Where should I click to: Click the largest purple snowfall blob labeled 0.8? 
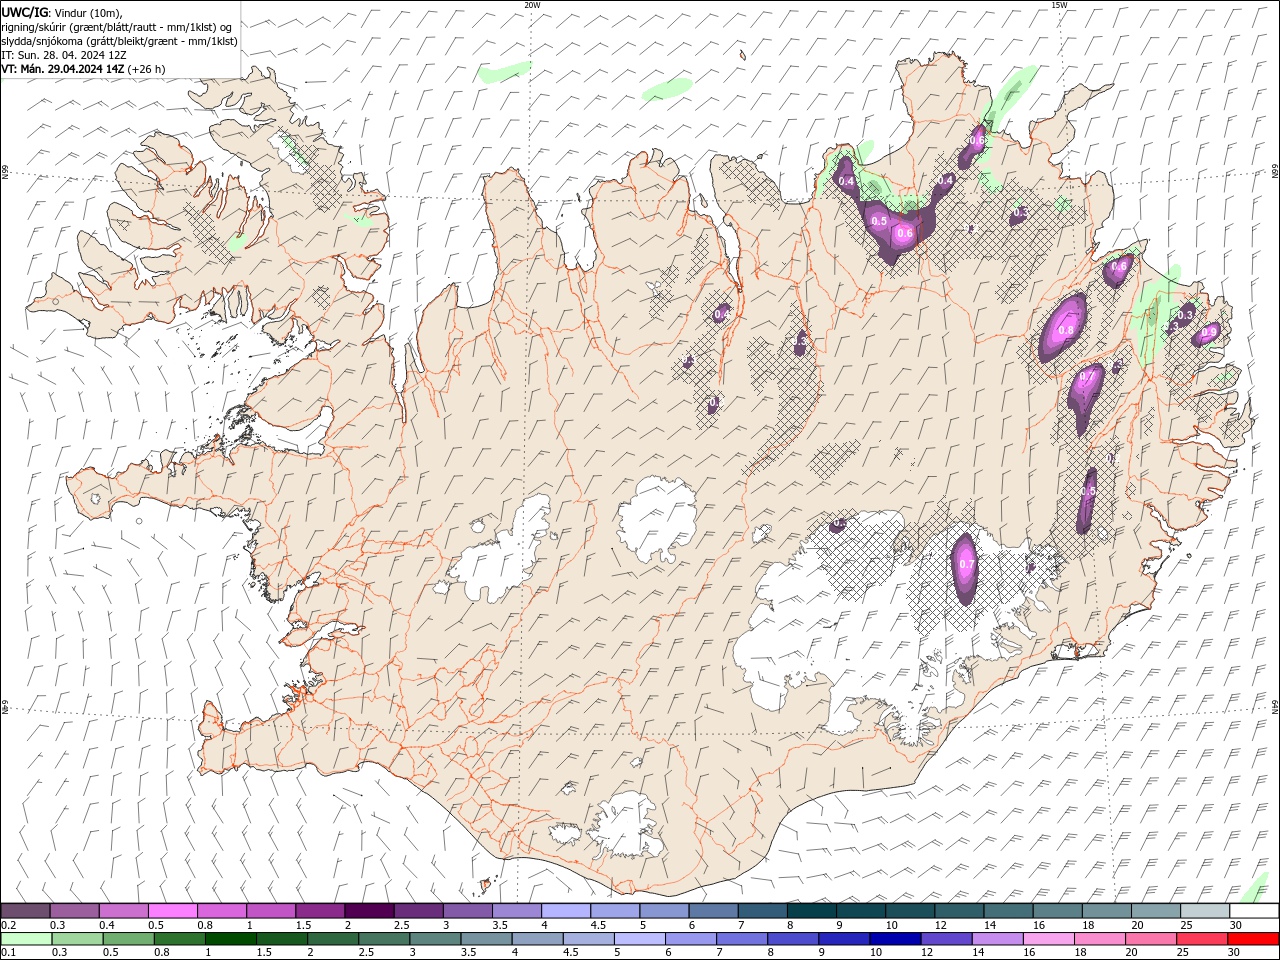tap(1063, 327)
